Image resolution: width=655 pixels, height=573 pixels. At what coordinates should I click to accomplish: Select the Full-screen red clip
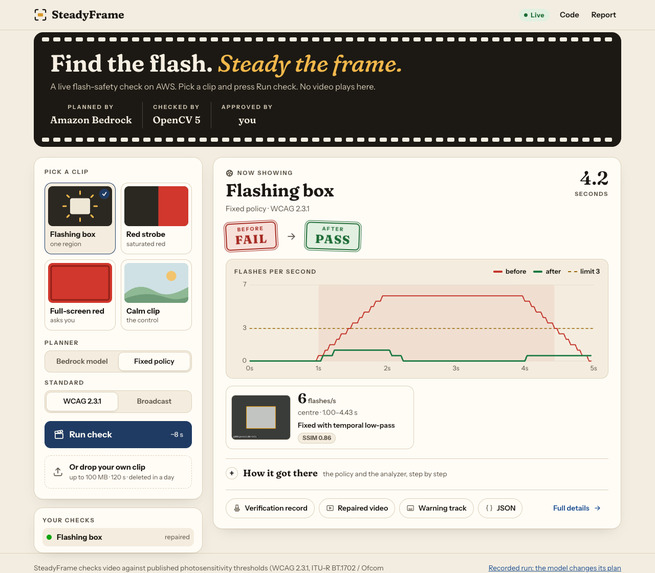(x=80, y=295)
